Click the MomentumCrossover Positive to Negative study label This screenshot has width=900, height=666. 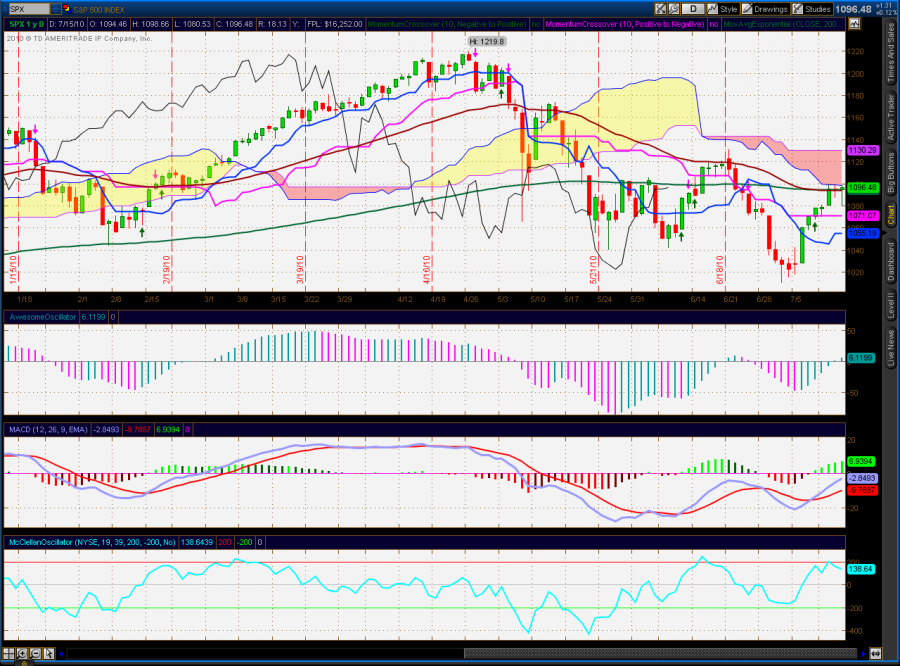624,24
